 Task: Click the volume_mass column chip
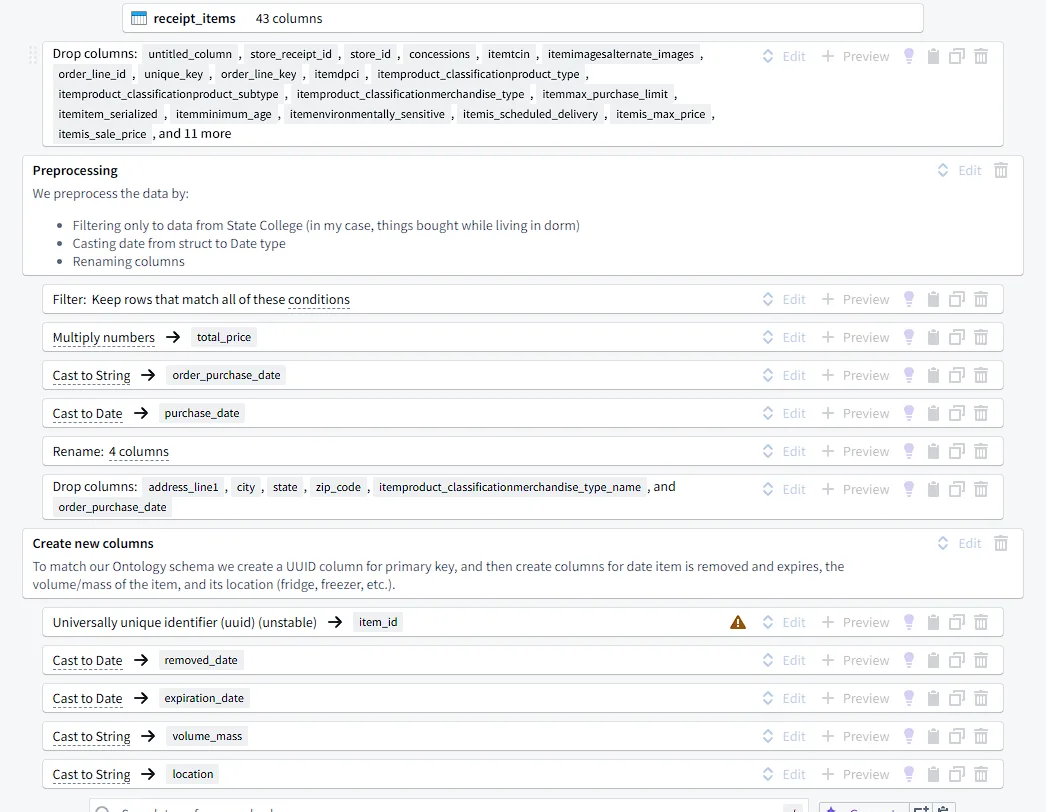(x=207, y=736)
